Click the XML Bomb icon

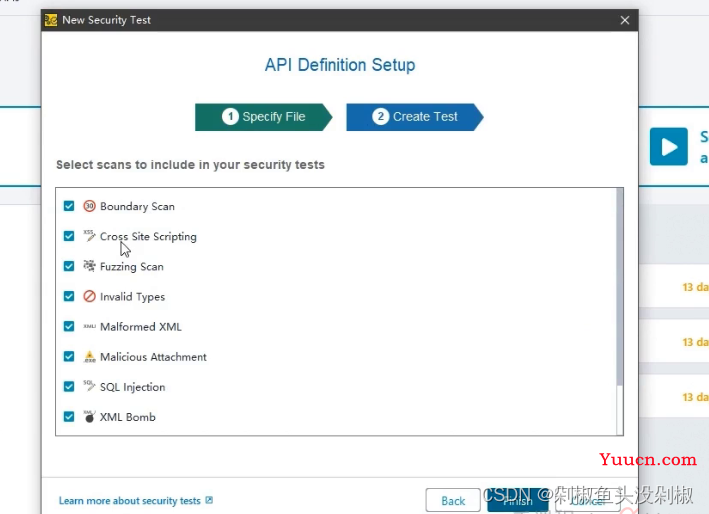89,416
